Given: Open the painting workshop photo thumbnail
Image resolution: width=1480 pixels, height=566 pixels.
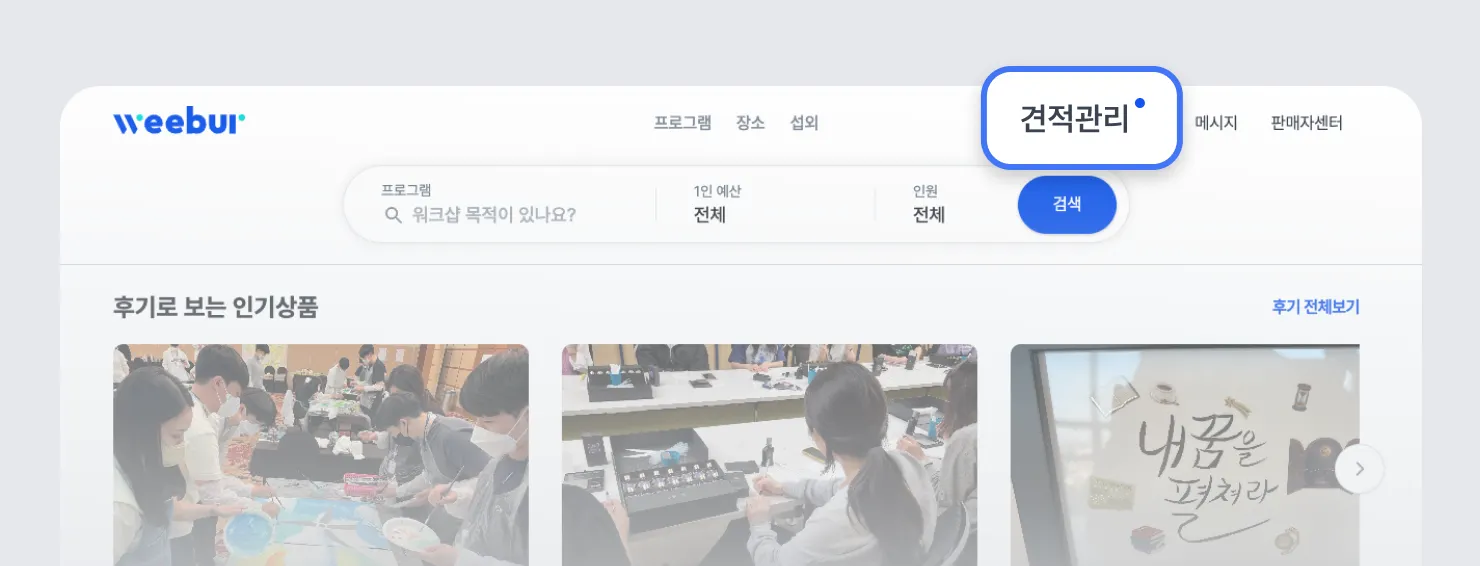Looking at the screenshot, I should 321,455.
